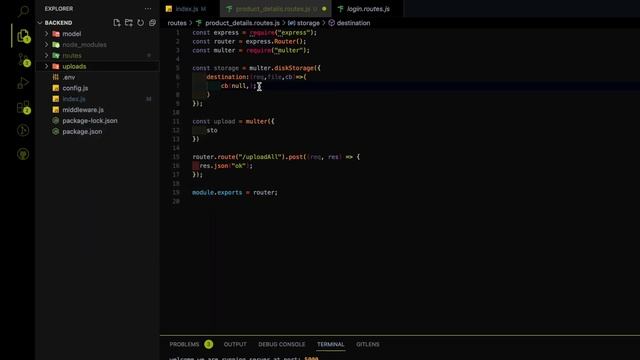
Task: Open package.json from the Explorer
Action: tap(82, 131)
